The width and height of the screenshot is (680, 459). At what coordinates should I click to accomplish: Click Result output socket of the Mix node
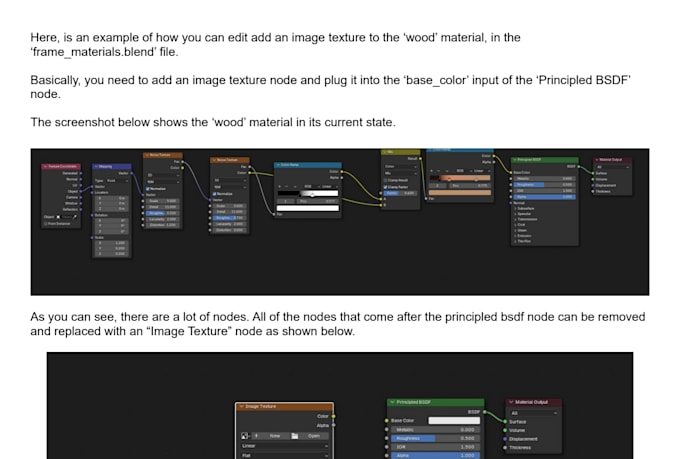click(420, 158)
